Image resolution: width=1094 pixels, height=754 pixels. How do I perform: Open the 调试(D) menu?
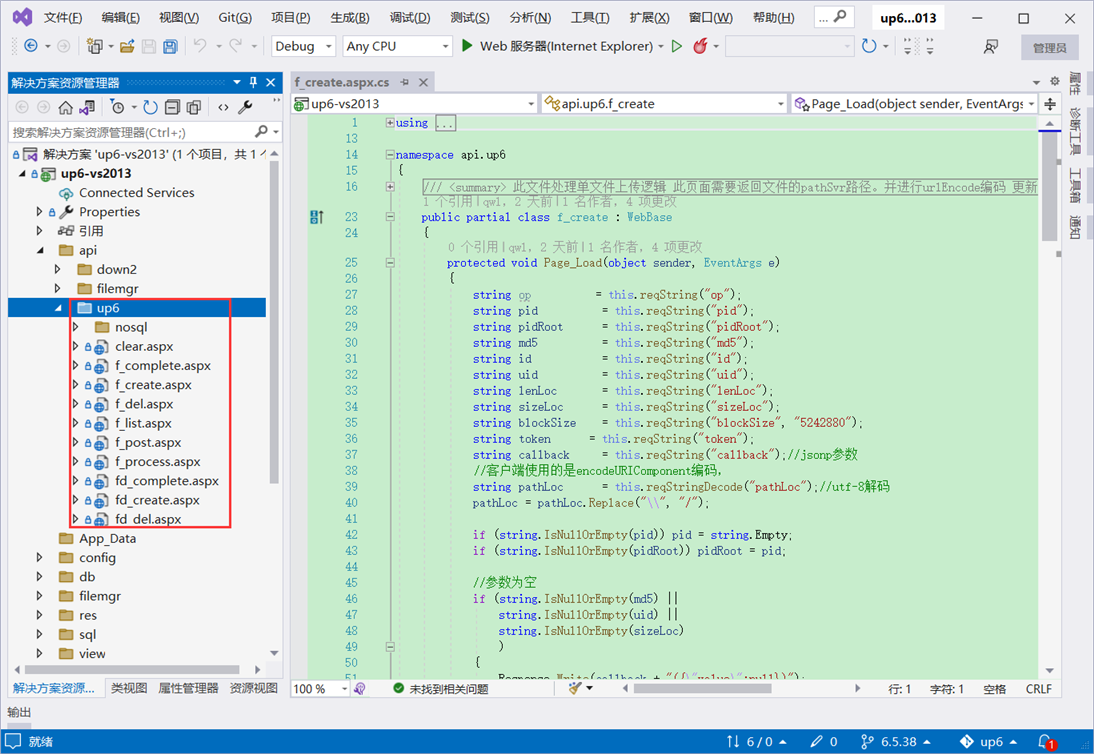pos(410,17)
